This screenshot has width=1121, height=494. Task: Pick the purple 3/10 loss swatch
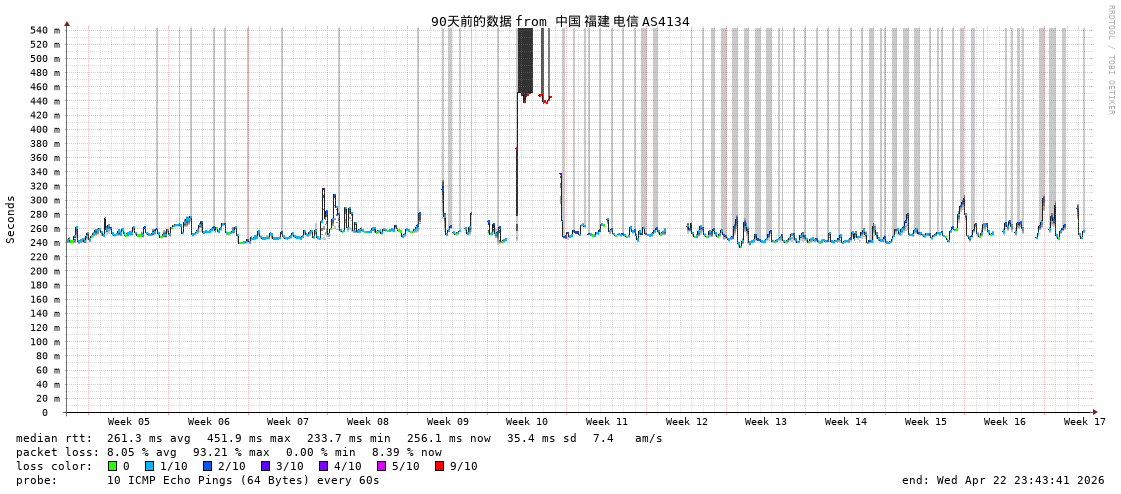(265, 466)
